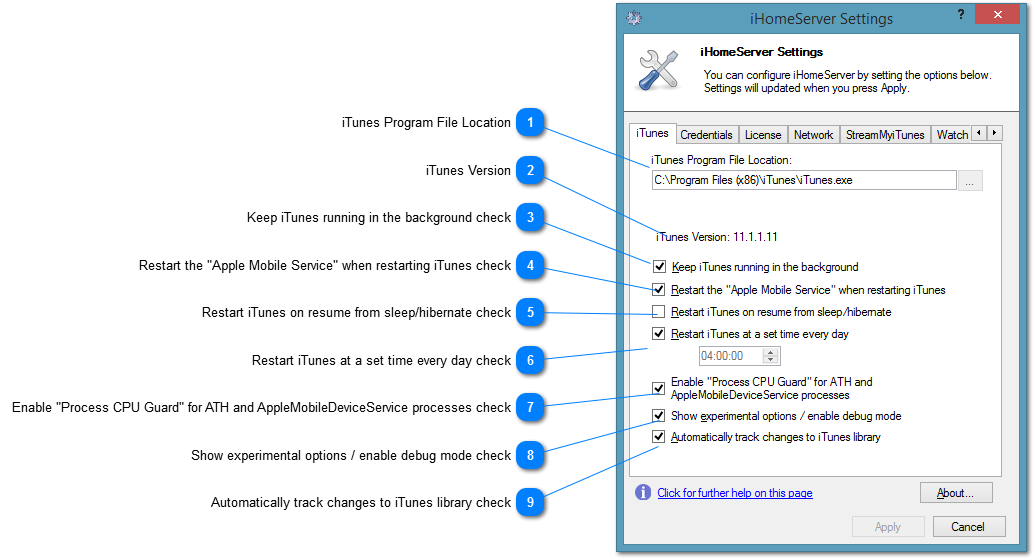Uncheck Keep iTunes running in the background

[x=659, y=267]
